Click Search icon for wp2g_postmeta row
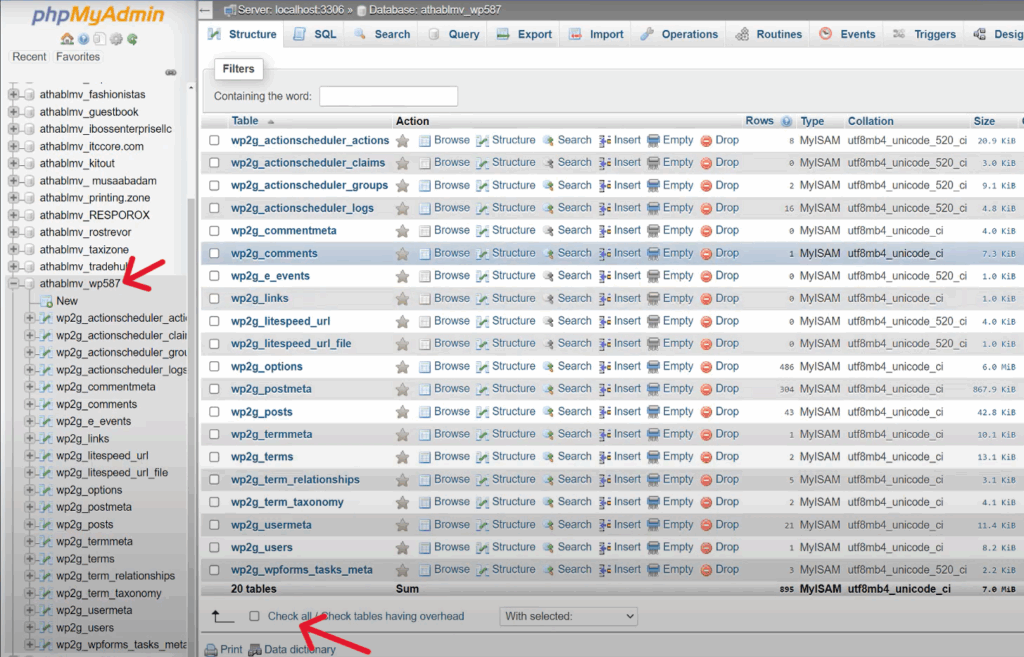The height and width of the screenshot is (657, 1024). (x=549, y=389)
